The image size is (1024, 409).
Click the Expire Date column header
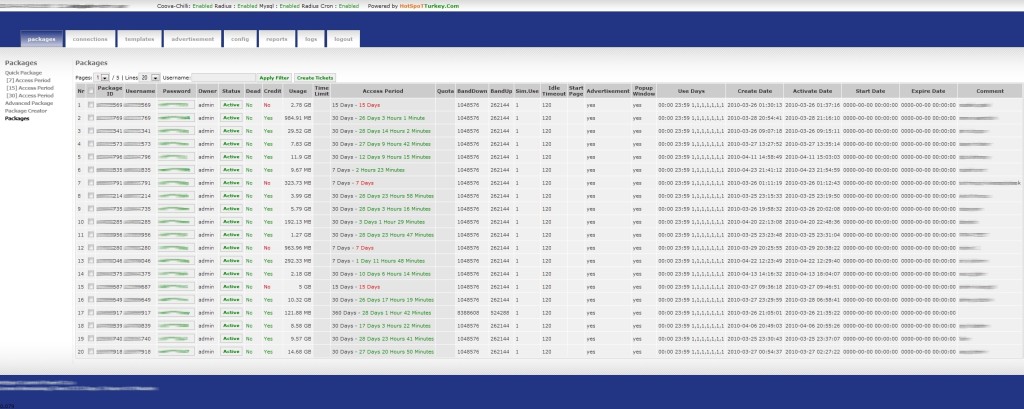(x=929, y=91)
